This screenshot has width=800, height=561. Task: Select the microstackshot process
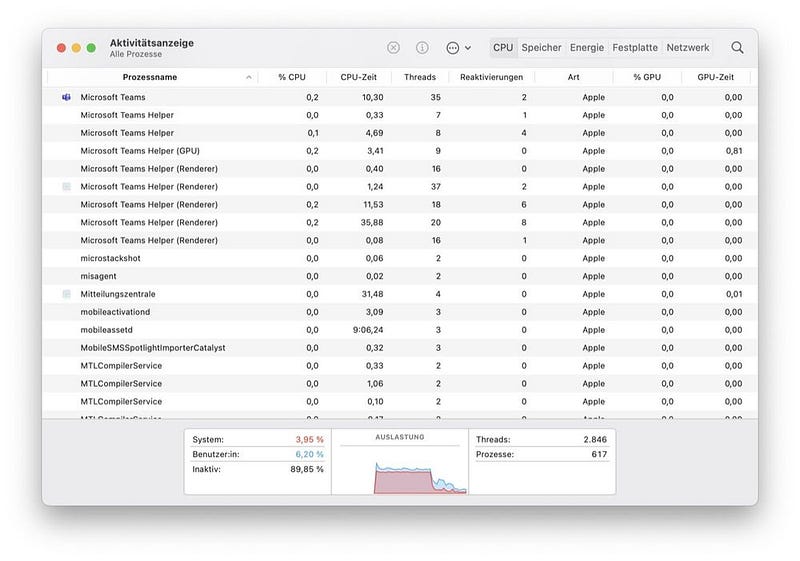400,258
